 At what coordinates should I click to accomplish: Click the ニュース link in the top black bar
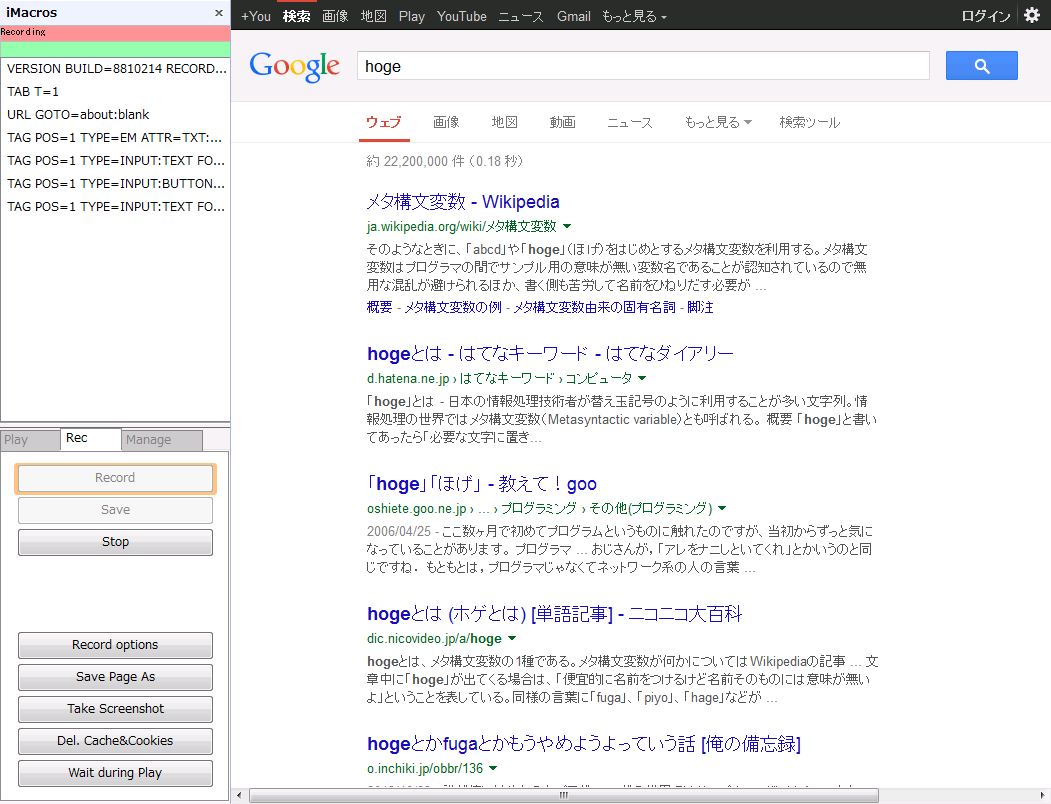(521, 16)
